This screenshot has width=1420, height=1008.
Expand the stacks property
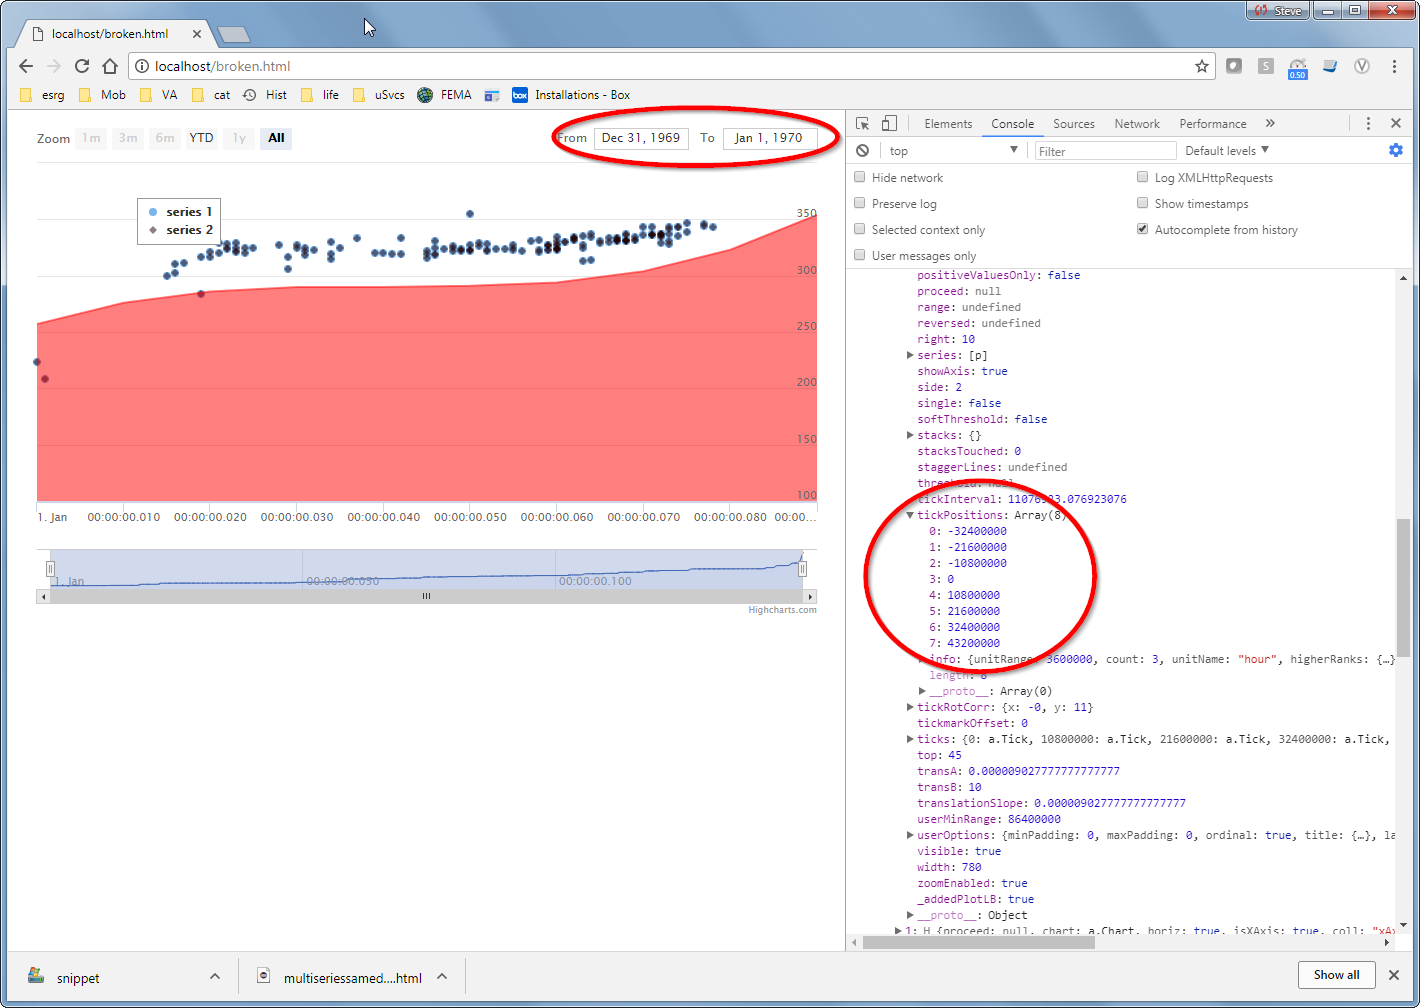point(910,435)
